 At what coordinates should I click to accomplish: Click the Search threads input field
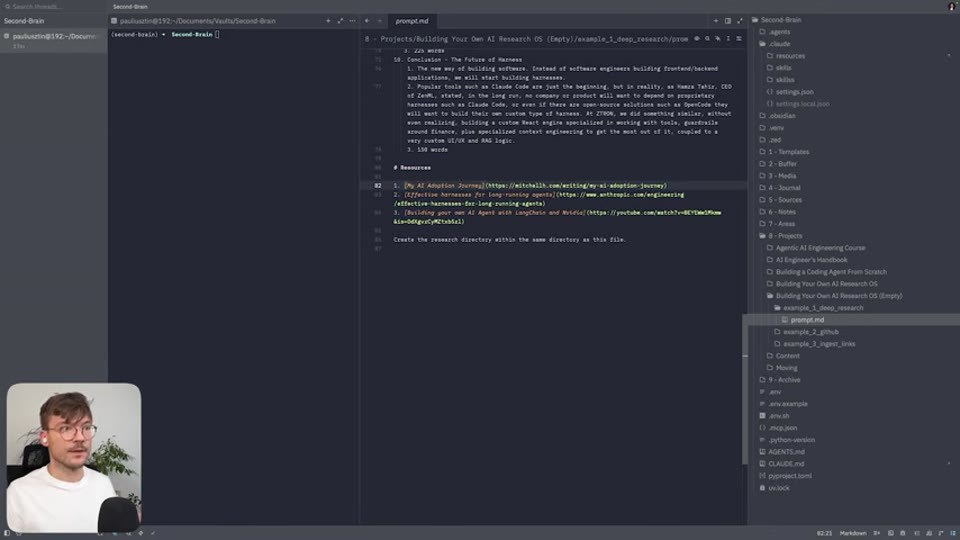pos(37,6)
